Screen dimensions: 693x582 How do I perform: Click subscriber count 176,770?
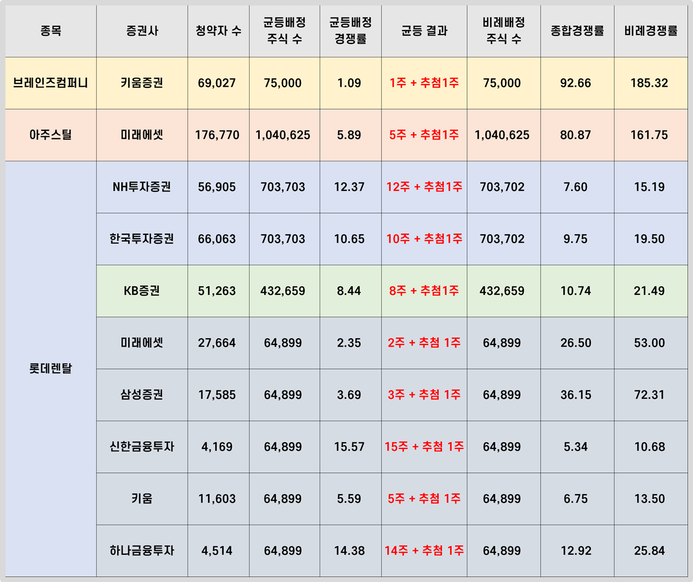pos(217,135)
